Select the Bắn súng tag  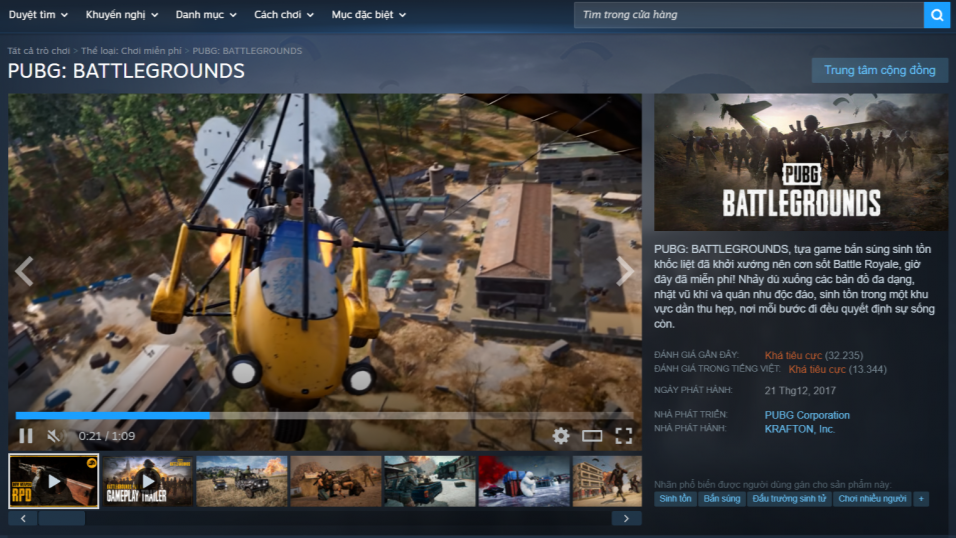point(721,499)
